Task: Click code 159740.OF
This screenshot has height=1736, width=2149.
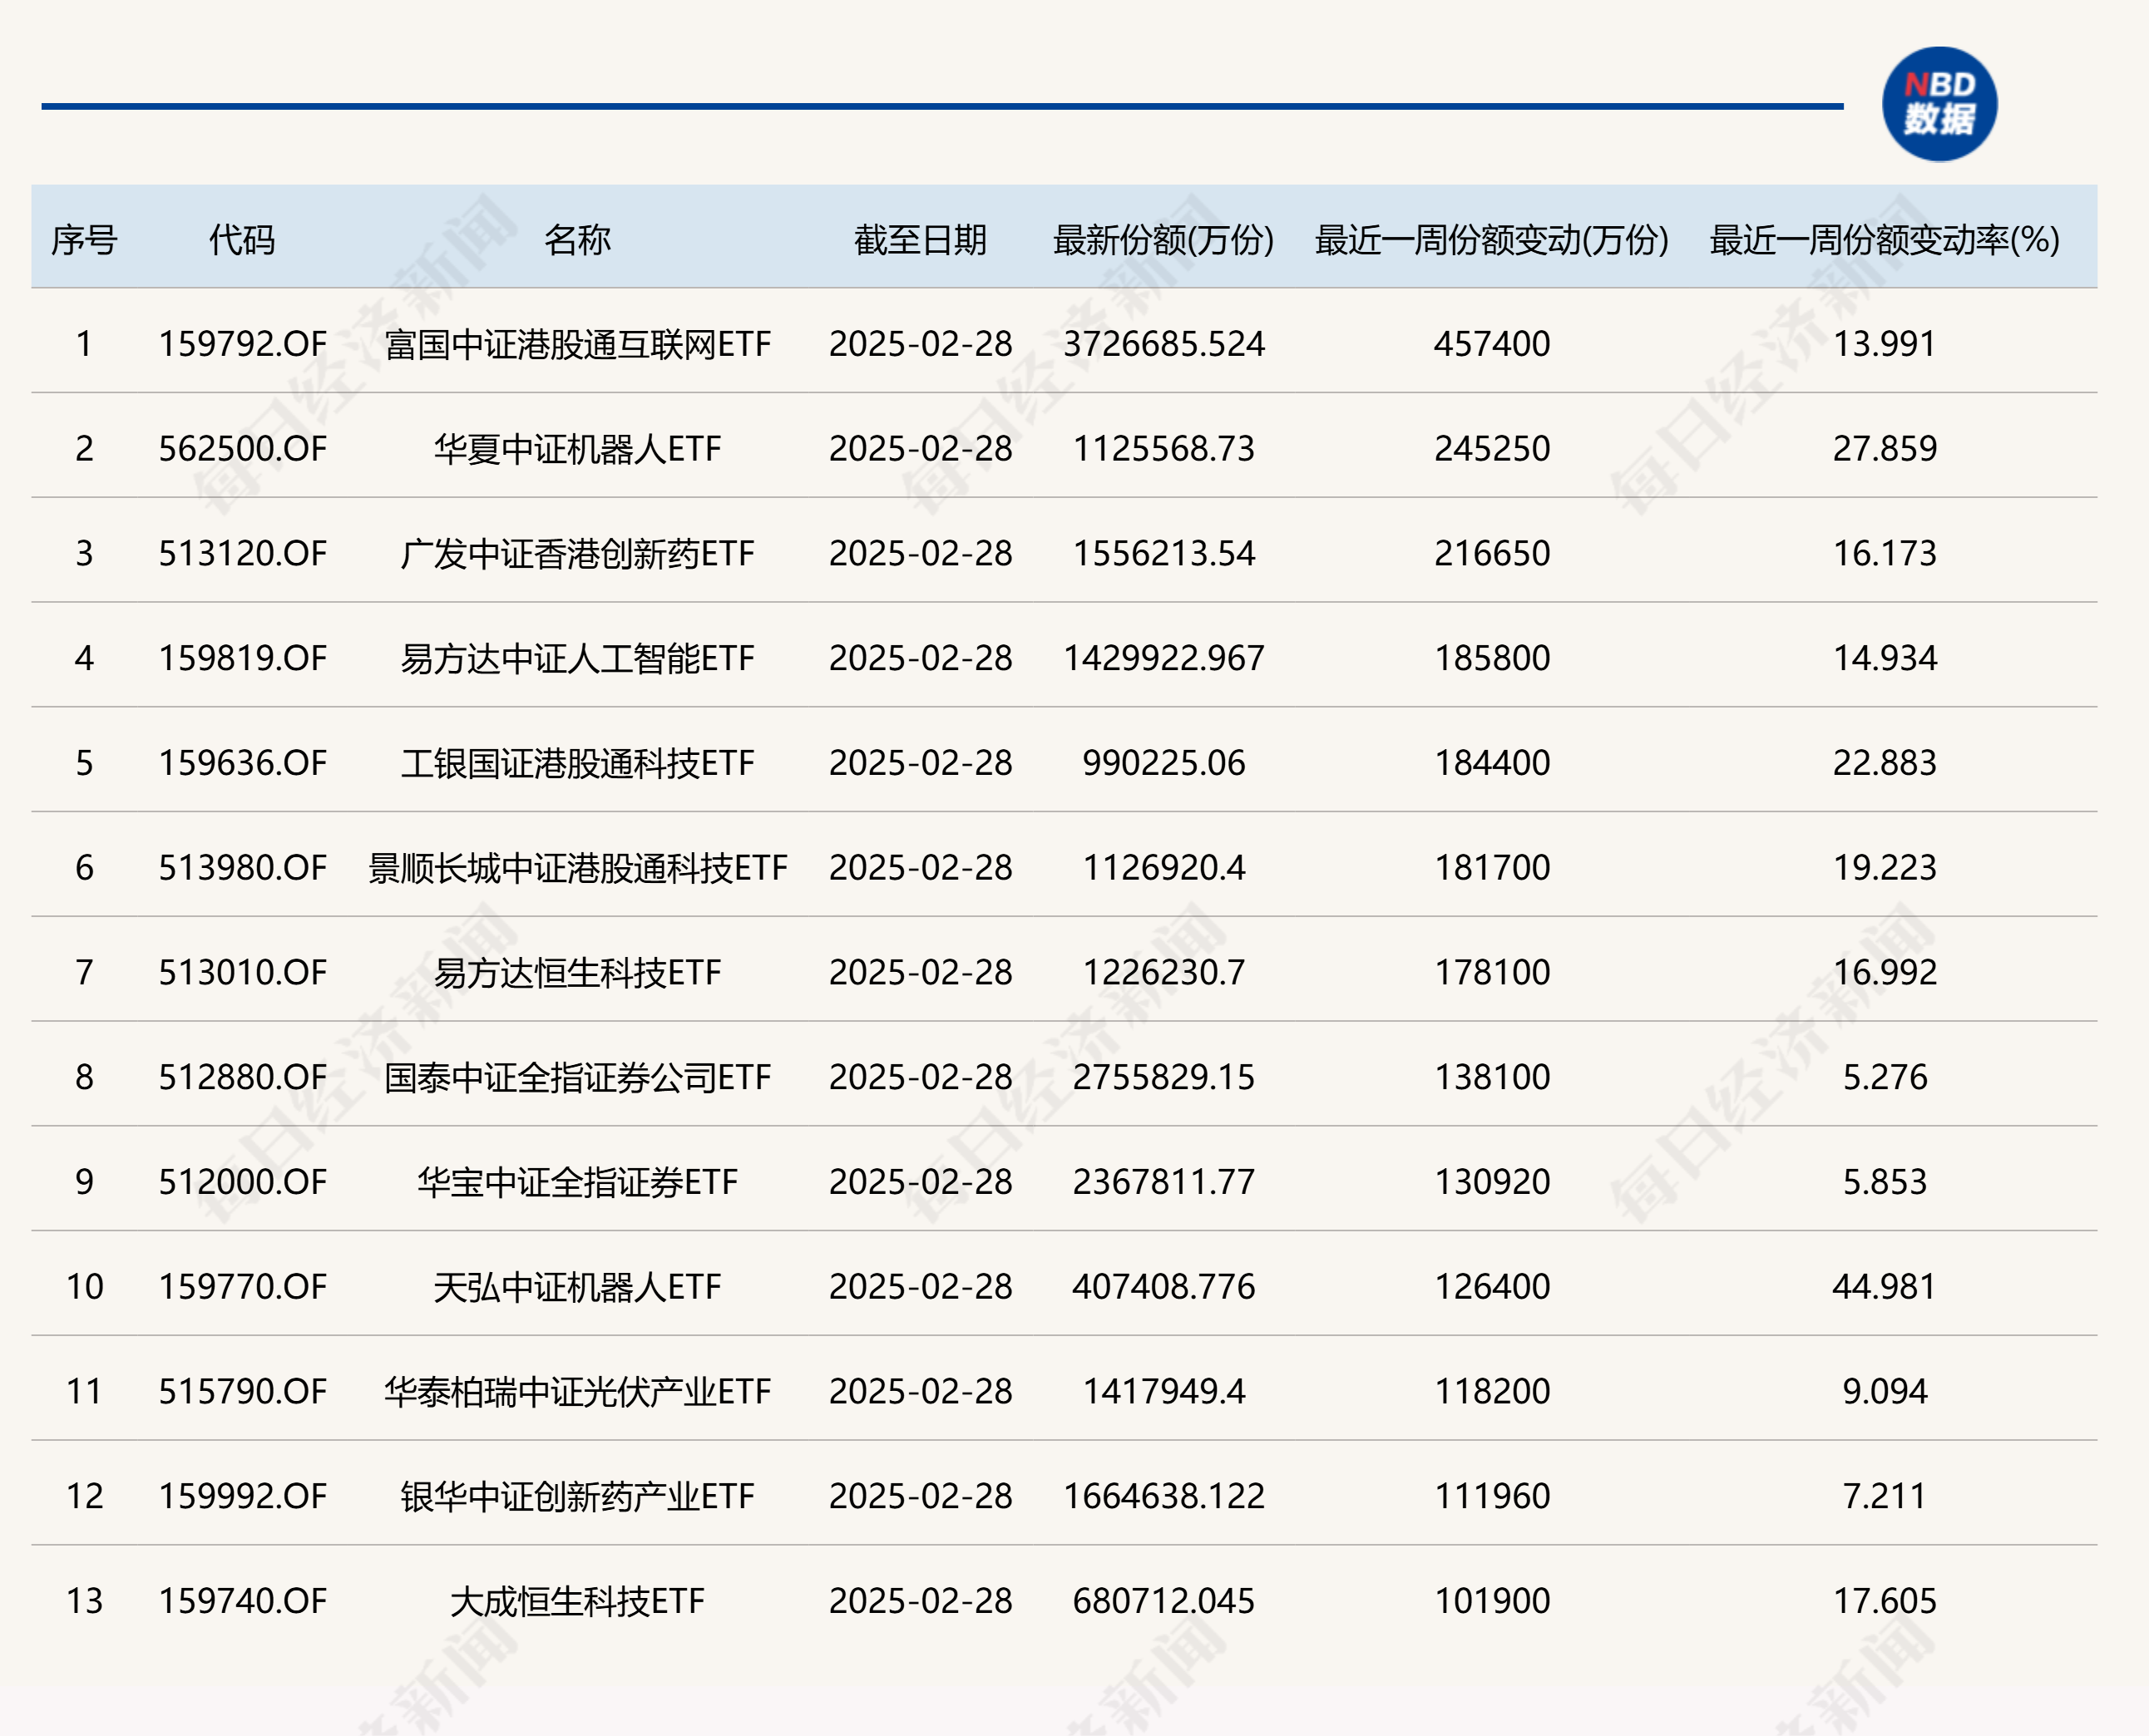Action: 242,1603
